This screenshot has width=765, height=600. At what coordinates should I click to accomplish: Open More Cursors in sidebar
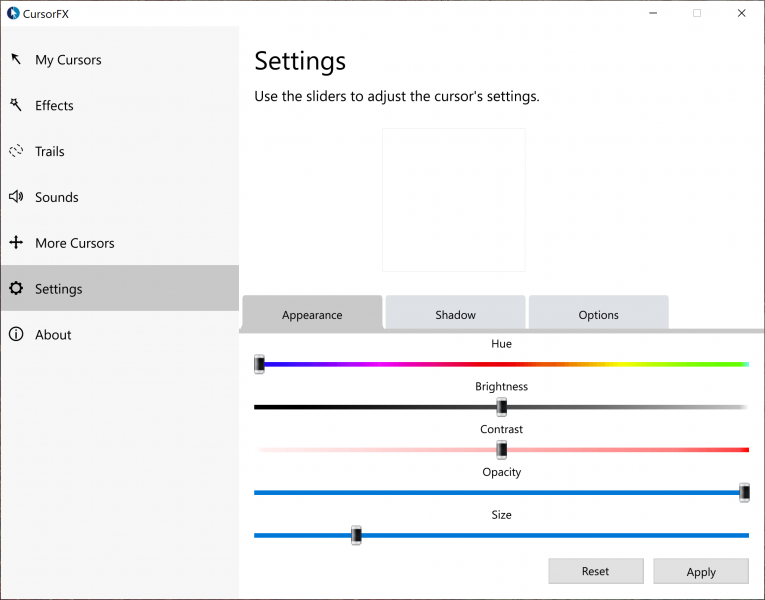coord(120,243)
